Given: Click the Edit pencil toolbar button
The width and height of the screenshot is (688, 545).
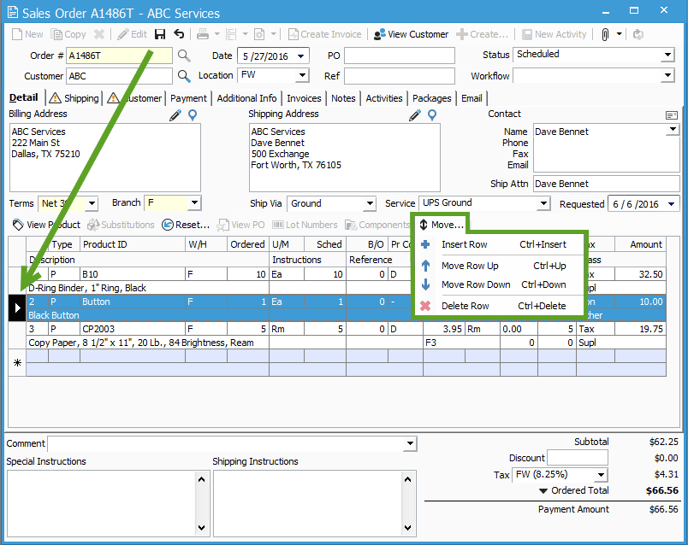Looking at the screenshot, I should click(x=132, y=34).
